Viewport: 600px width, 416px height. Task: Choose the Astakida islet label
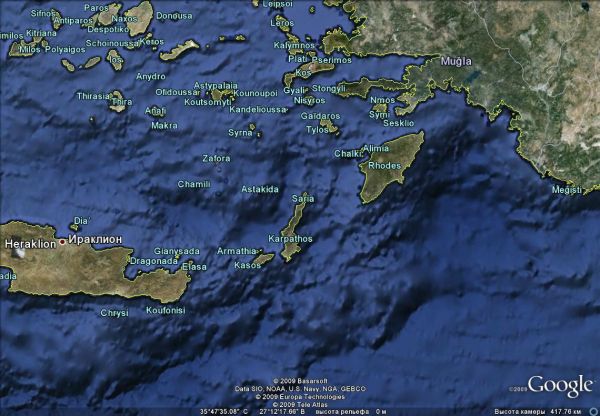260,189
